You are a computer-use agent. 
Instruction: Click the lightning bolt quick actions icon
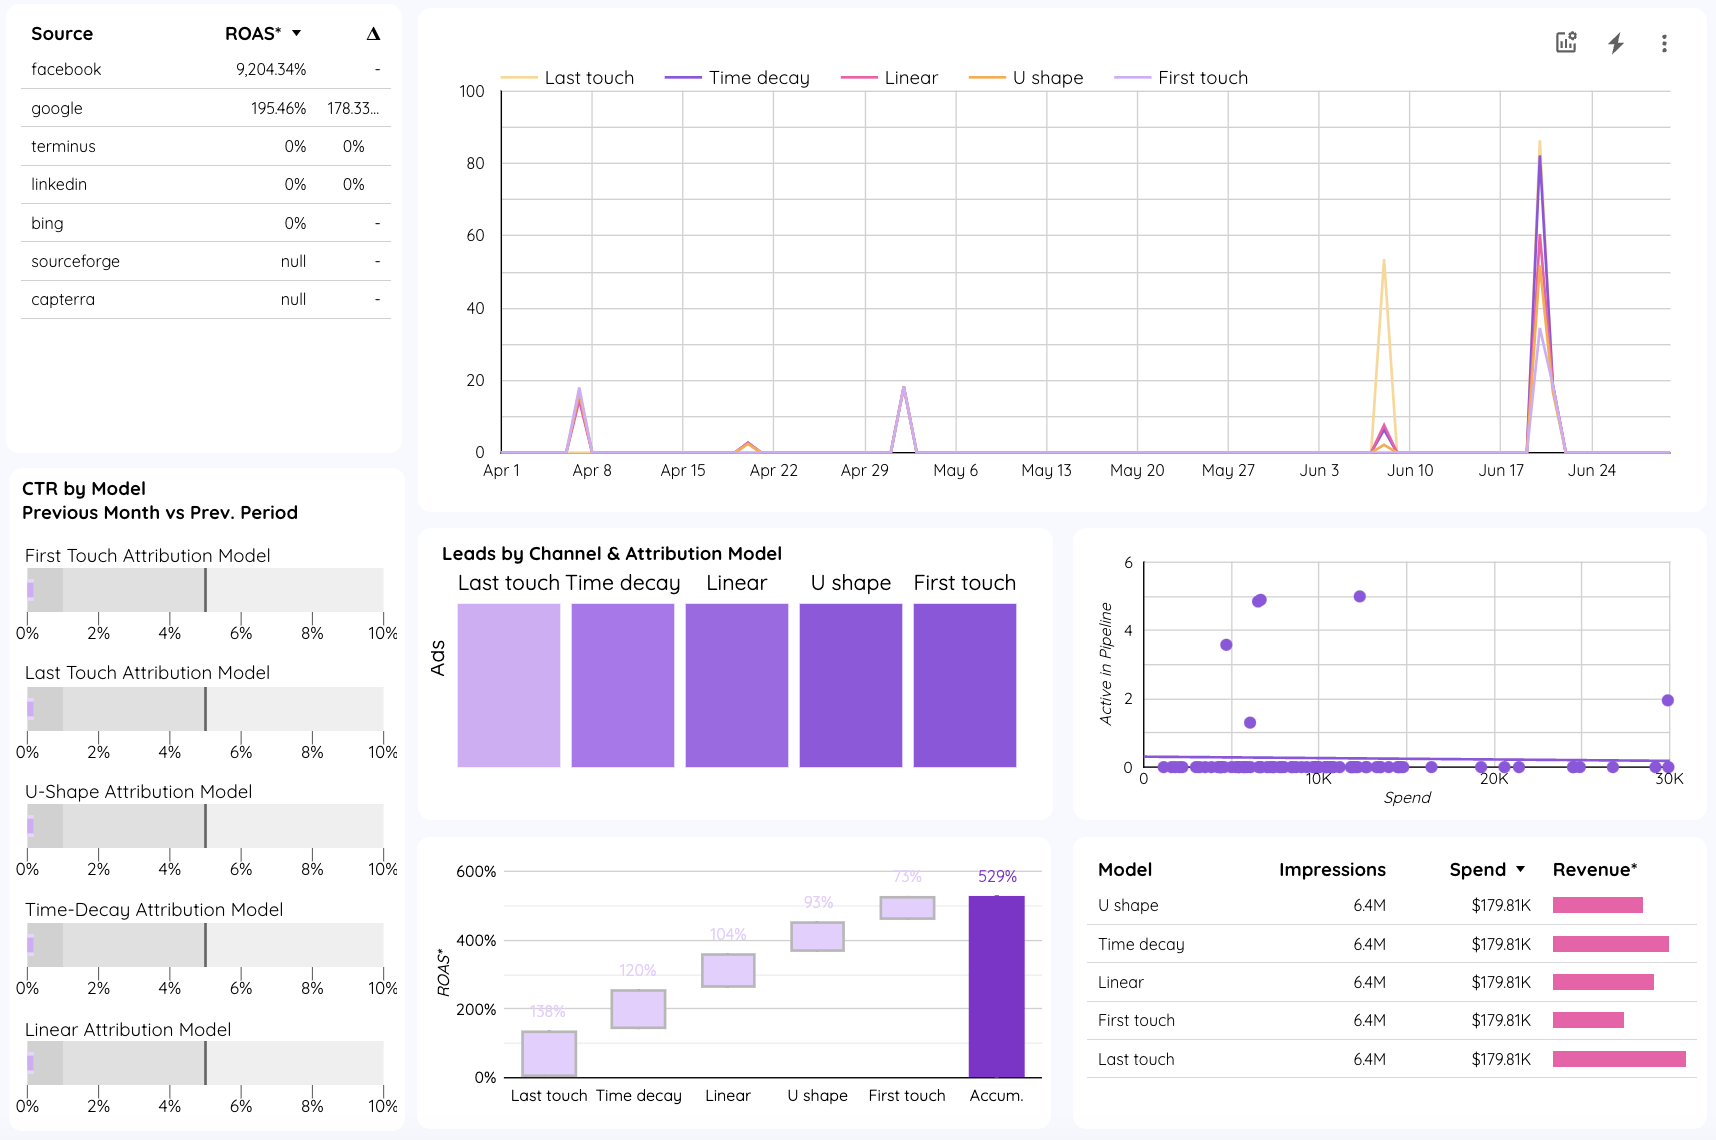(1617, 43)
